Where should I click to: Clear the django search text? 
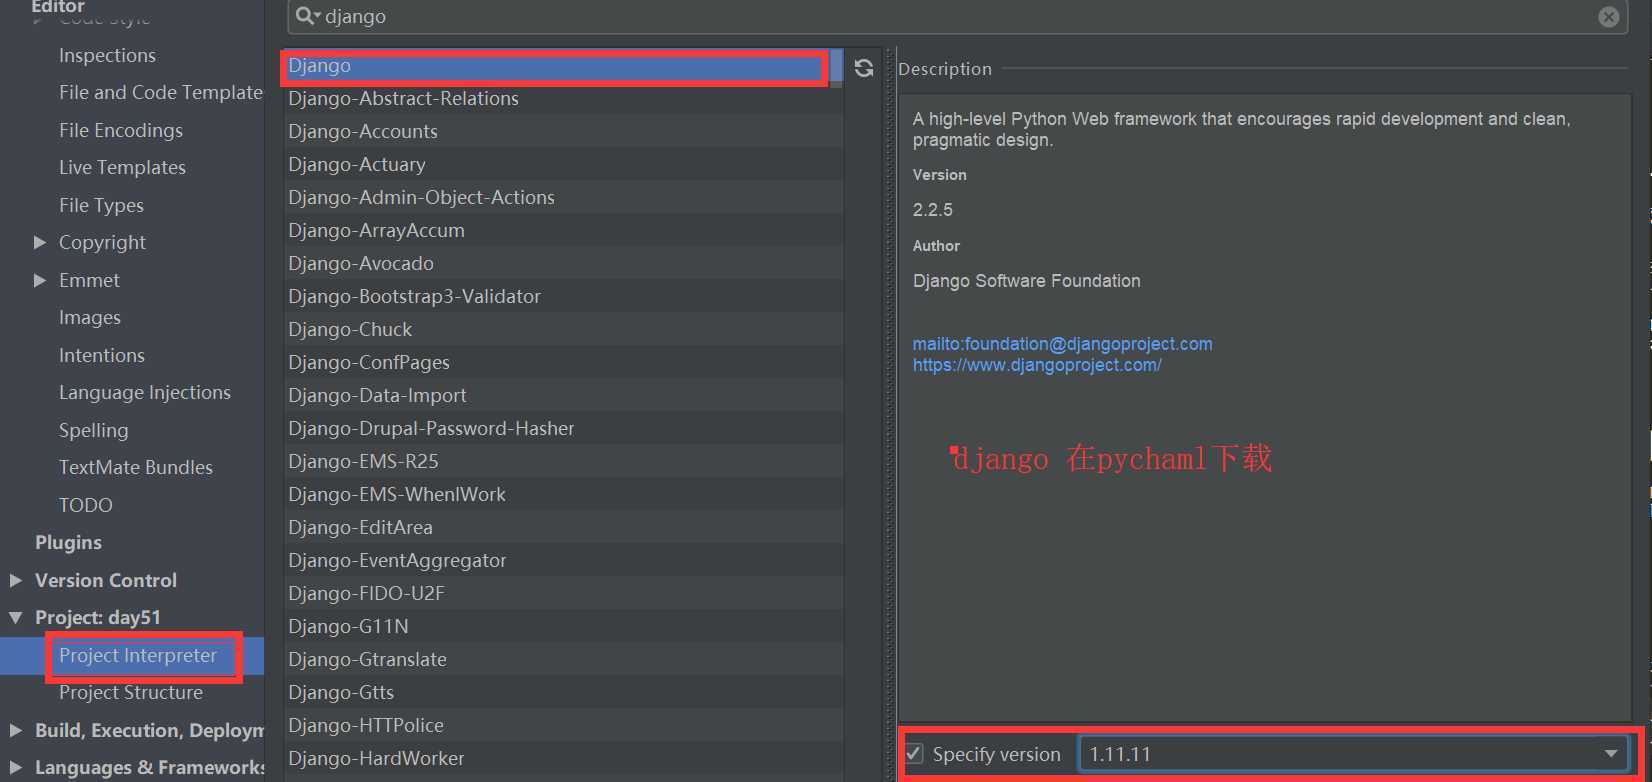click(1609, 16)
